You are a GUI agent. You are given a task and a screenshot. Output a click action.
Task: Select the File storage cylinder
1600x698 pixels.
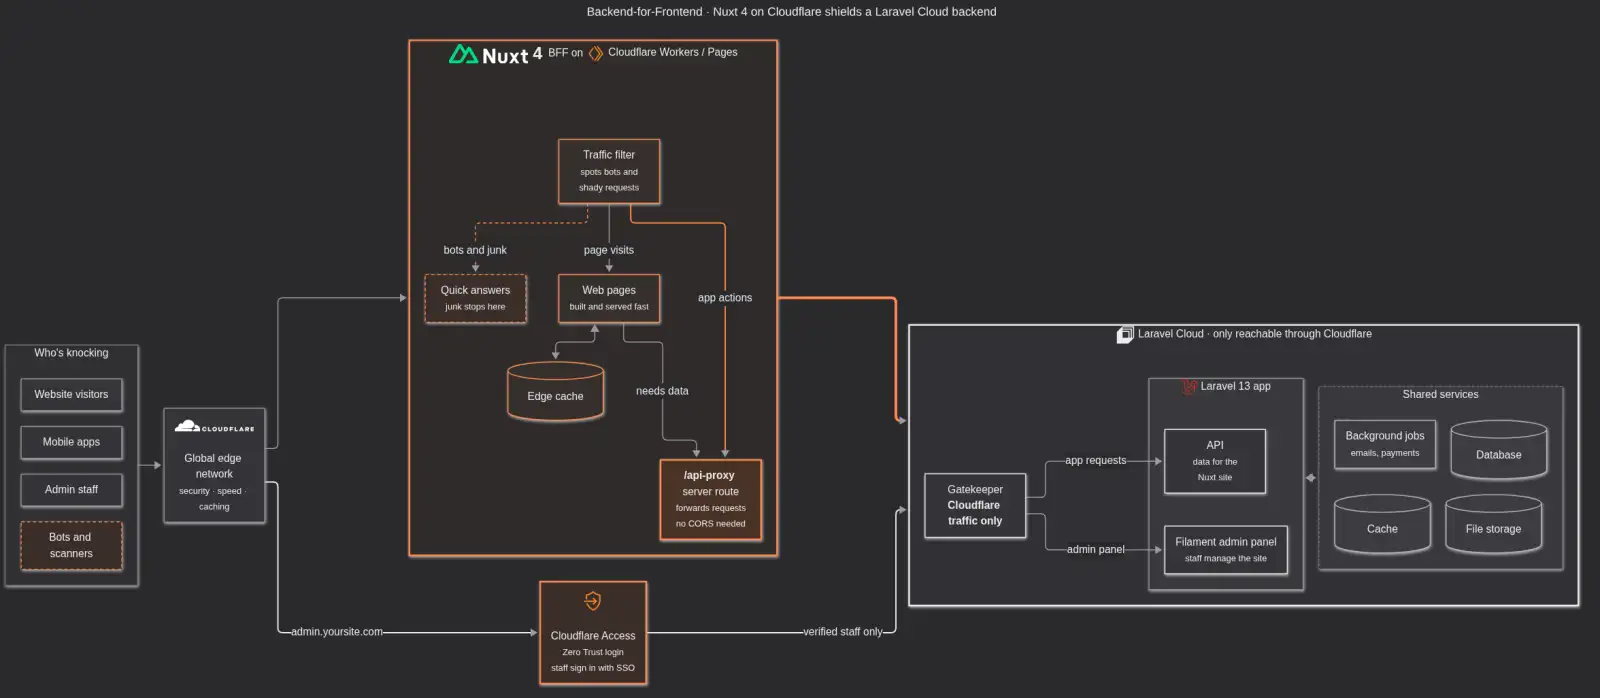pos(1493,524)
